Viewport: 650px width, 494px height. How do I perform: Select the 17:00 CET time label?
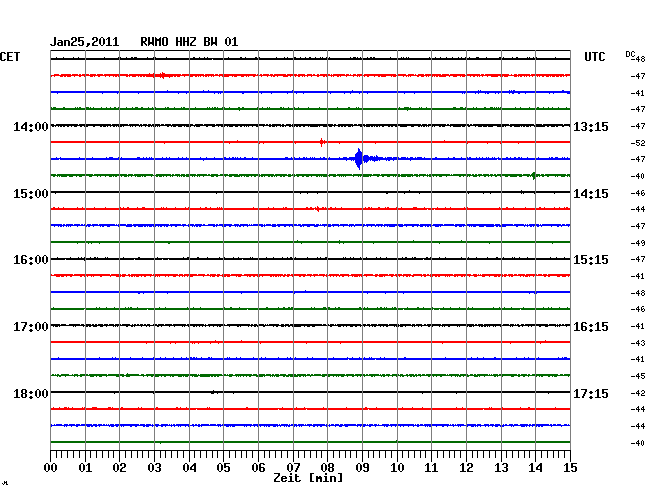[x=31, y=327]
